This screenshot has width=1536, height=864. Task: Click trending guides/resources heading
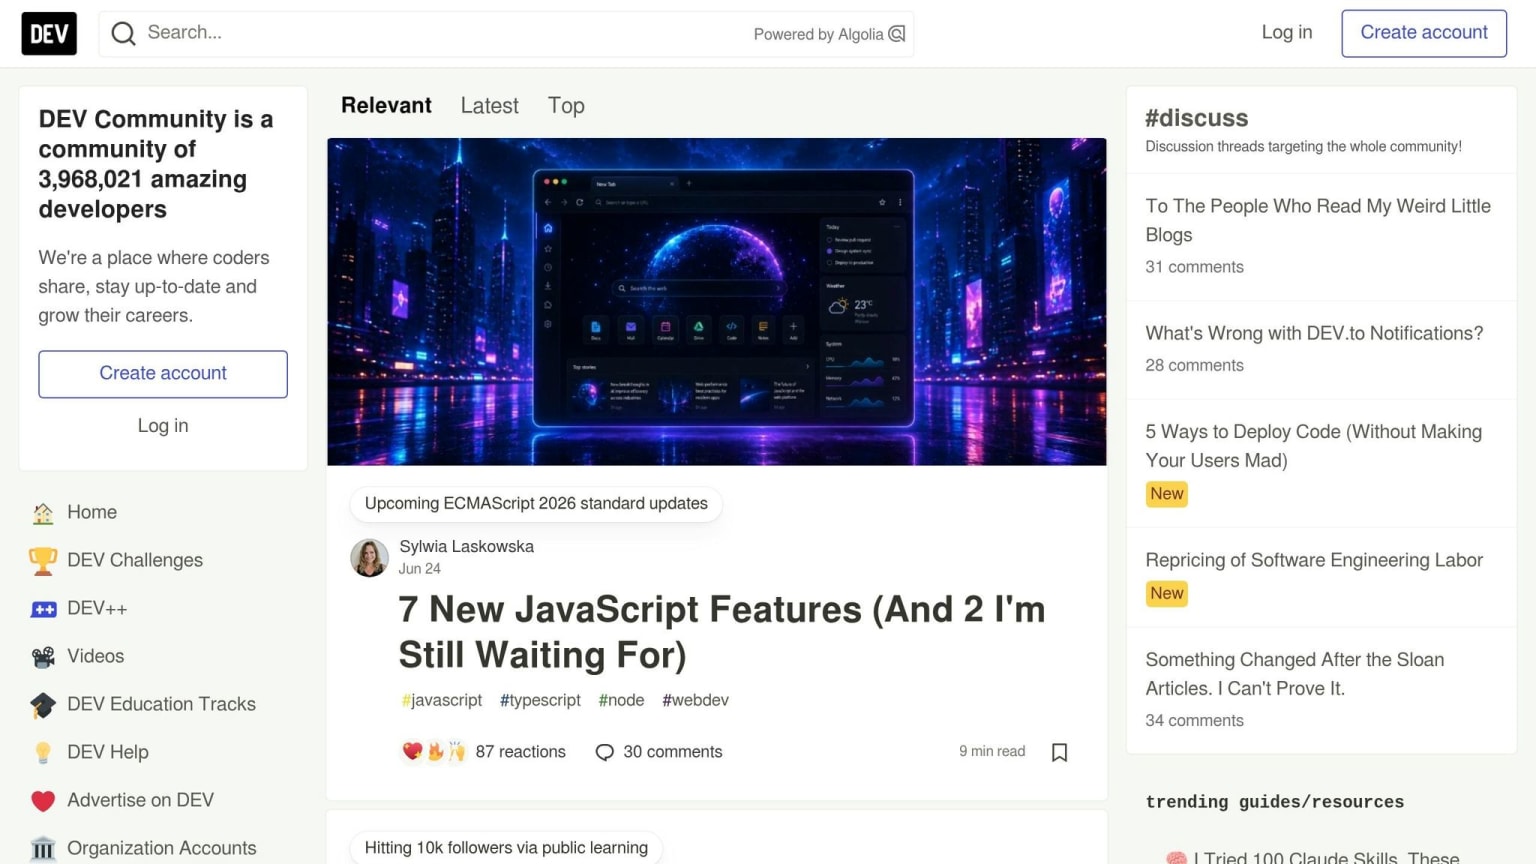pyautogui.click(x=1275, y=802)
